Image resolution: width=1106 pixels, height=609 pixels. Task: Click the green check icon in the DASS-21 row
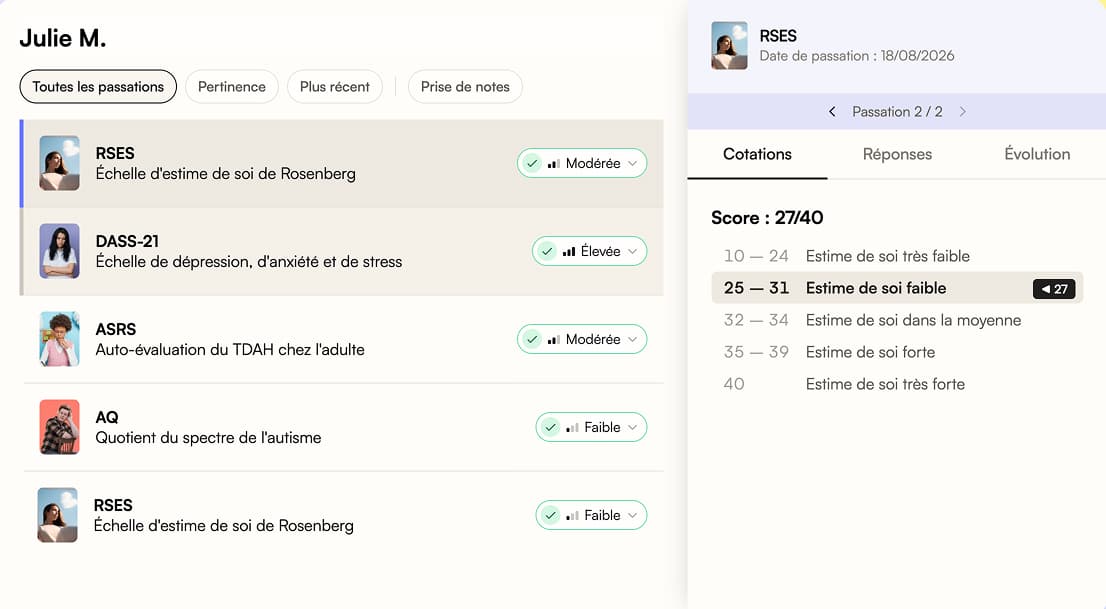[547, 251]
